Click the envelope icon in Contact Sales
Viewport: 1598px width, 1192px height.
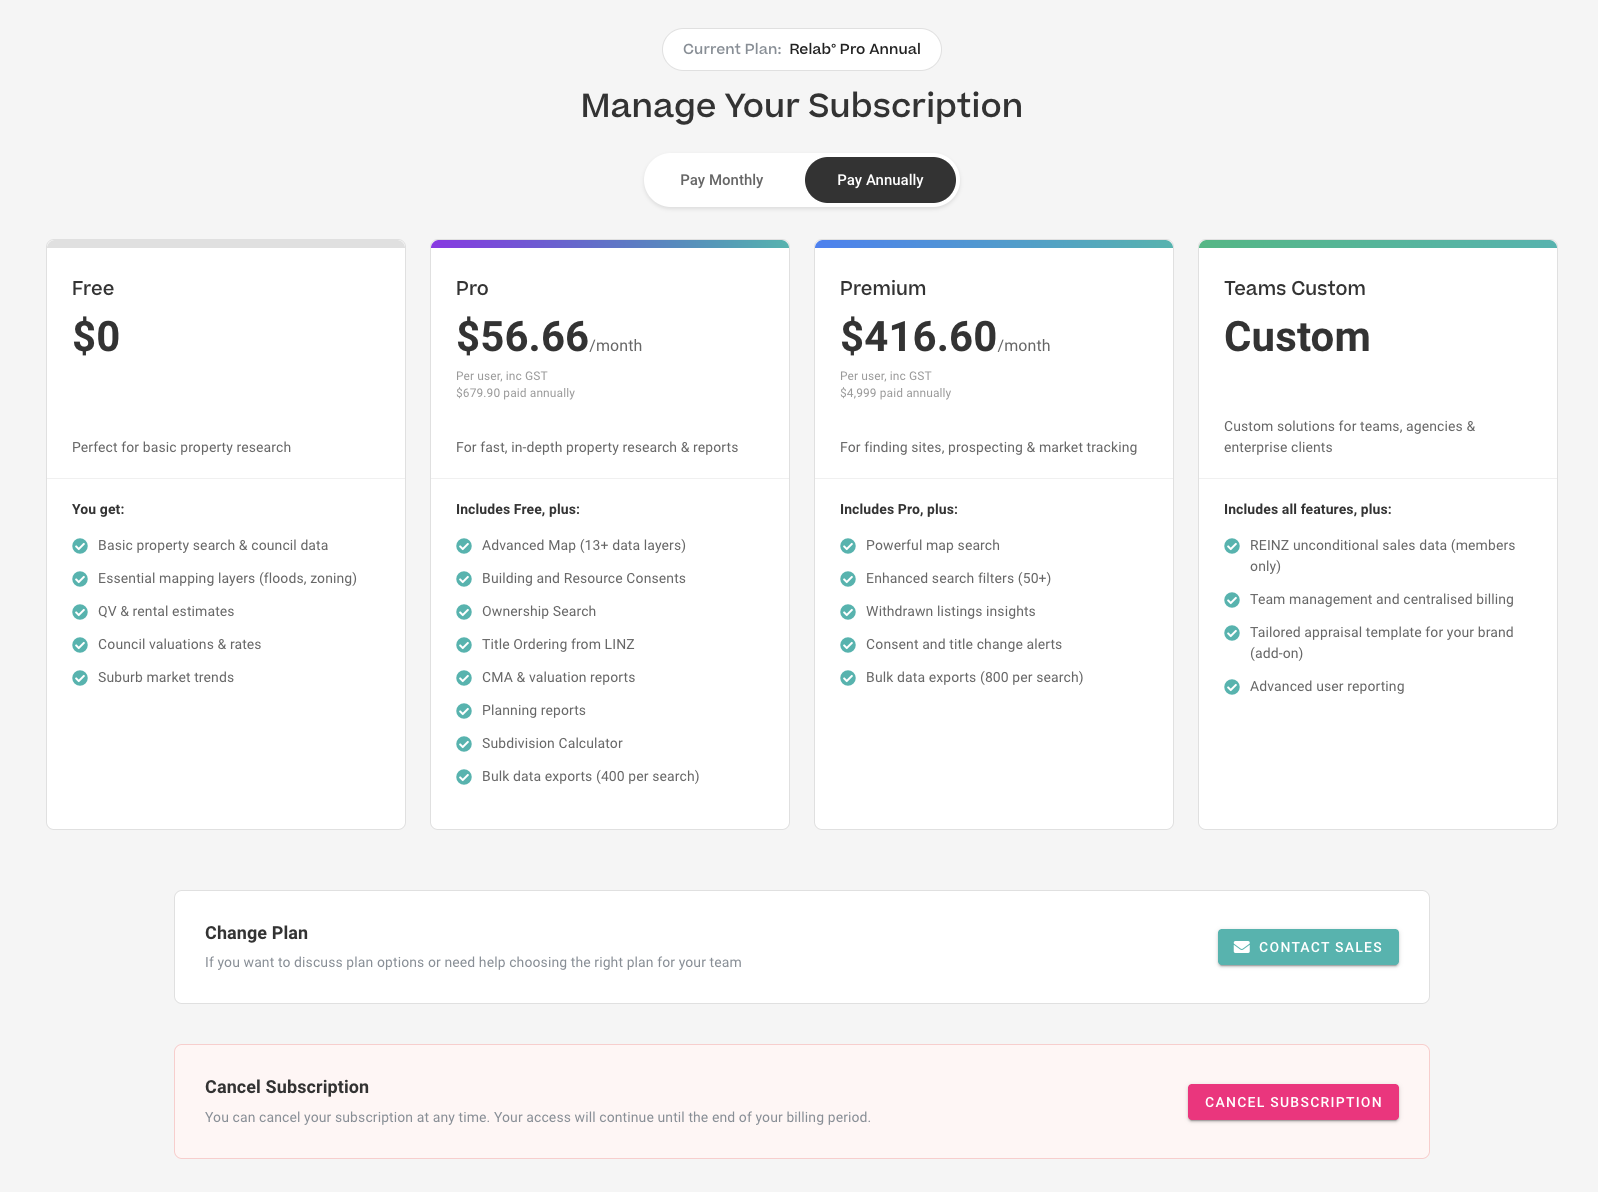coord(1242,947)
